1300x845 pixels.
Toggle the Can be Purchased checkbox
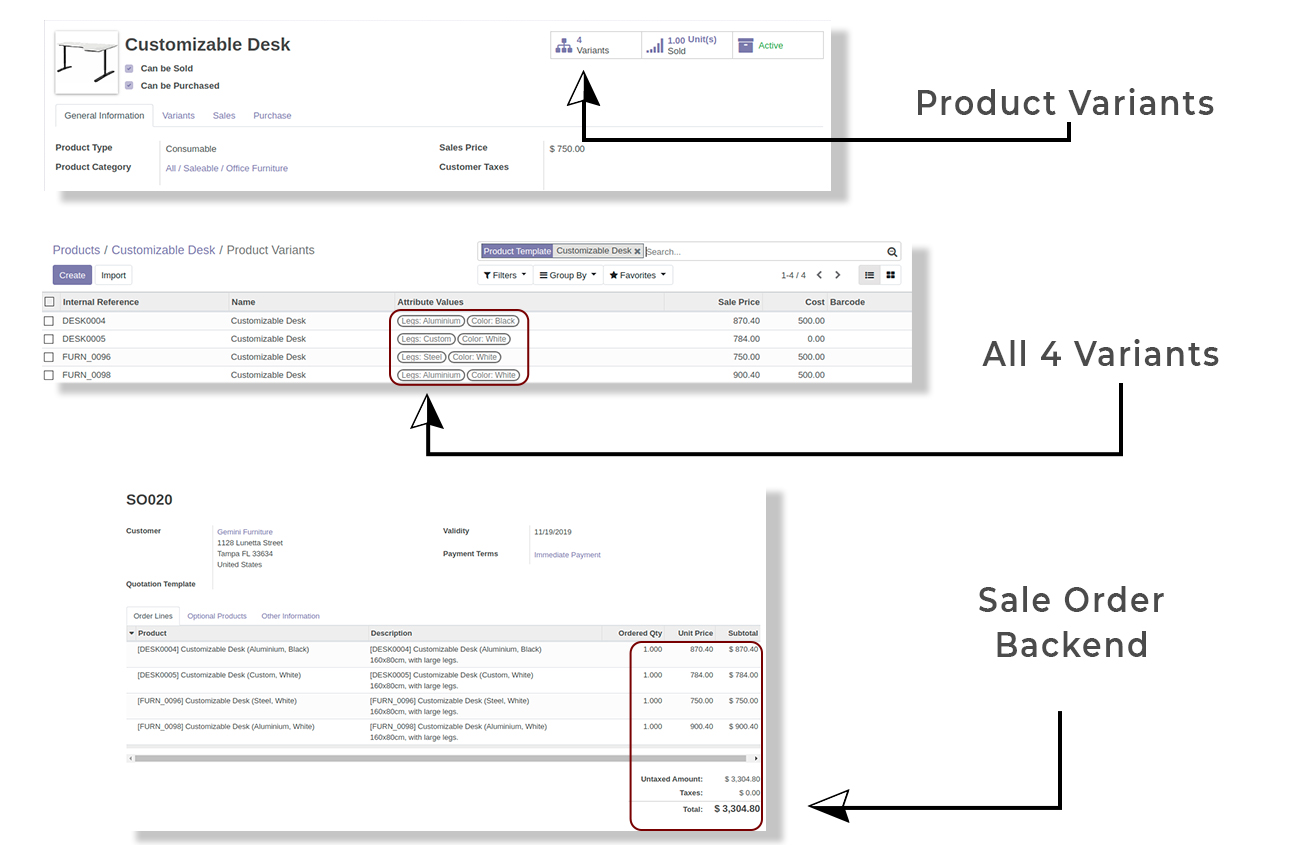click(x=129, y=86)
